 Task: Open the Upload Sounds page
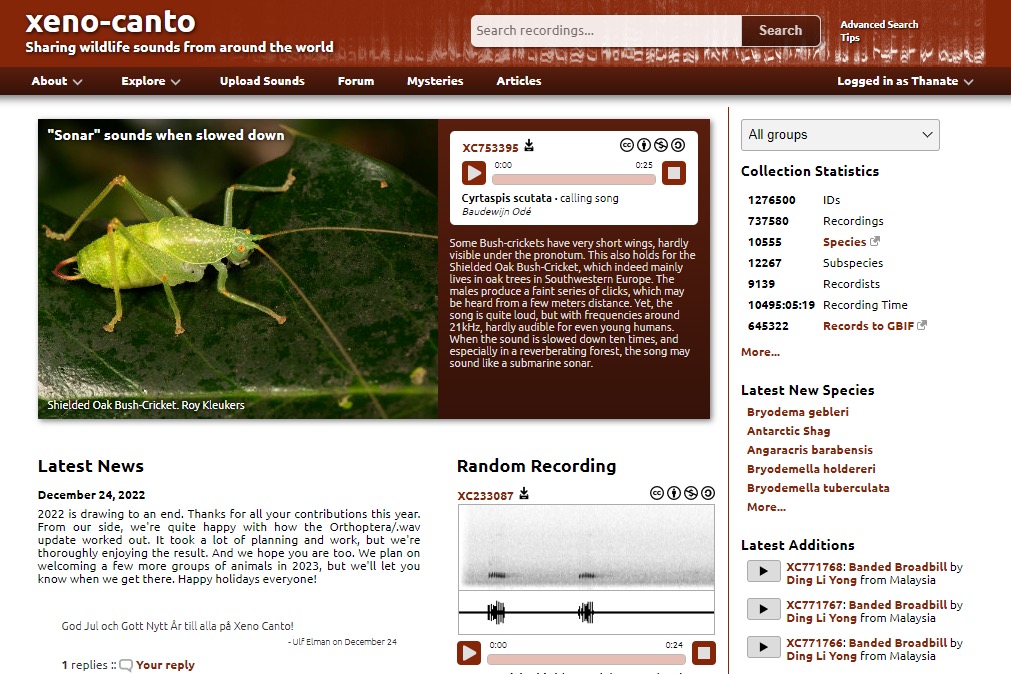[262, 81]
